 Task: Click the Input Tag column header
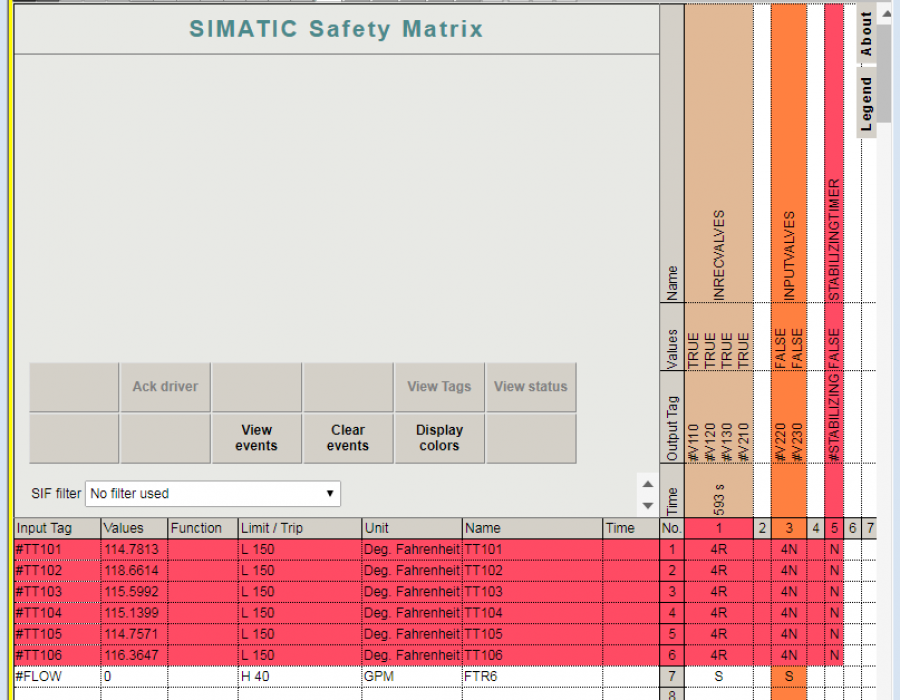tap(57, 528)
